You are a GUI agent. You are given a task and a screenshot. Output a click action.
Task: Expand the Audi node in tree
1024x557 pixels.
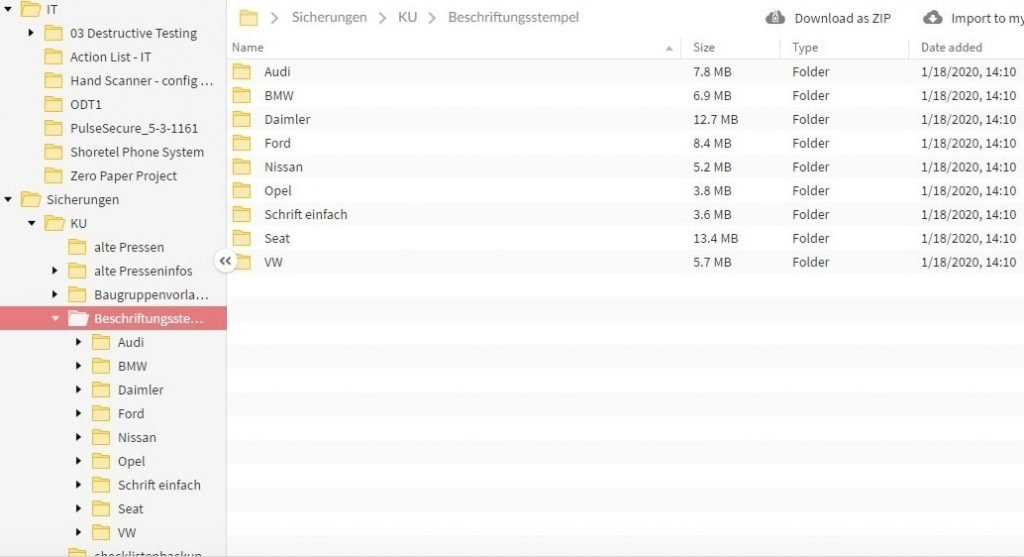[78, 342]
